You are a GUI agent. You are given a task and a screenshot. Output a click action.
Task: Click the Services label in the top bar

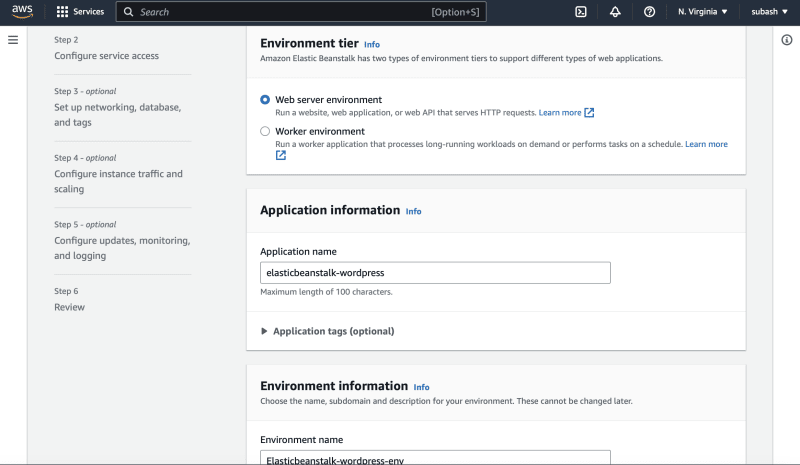(x=88, y=12)
